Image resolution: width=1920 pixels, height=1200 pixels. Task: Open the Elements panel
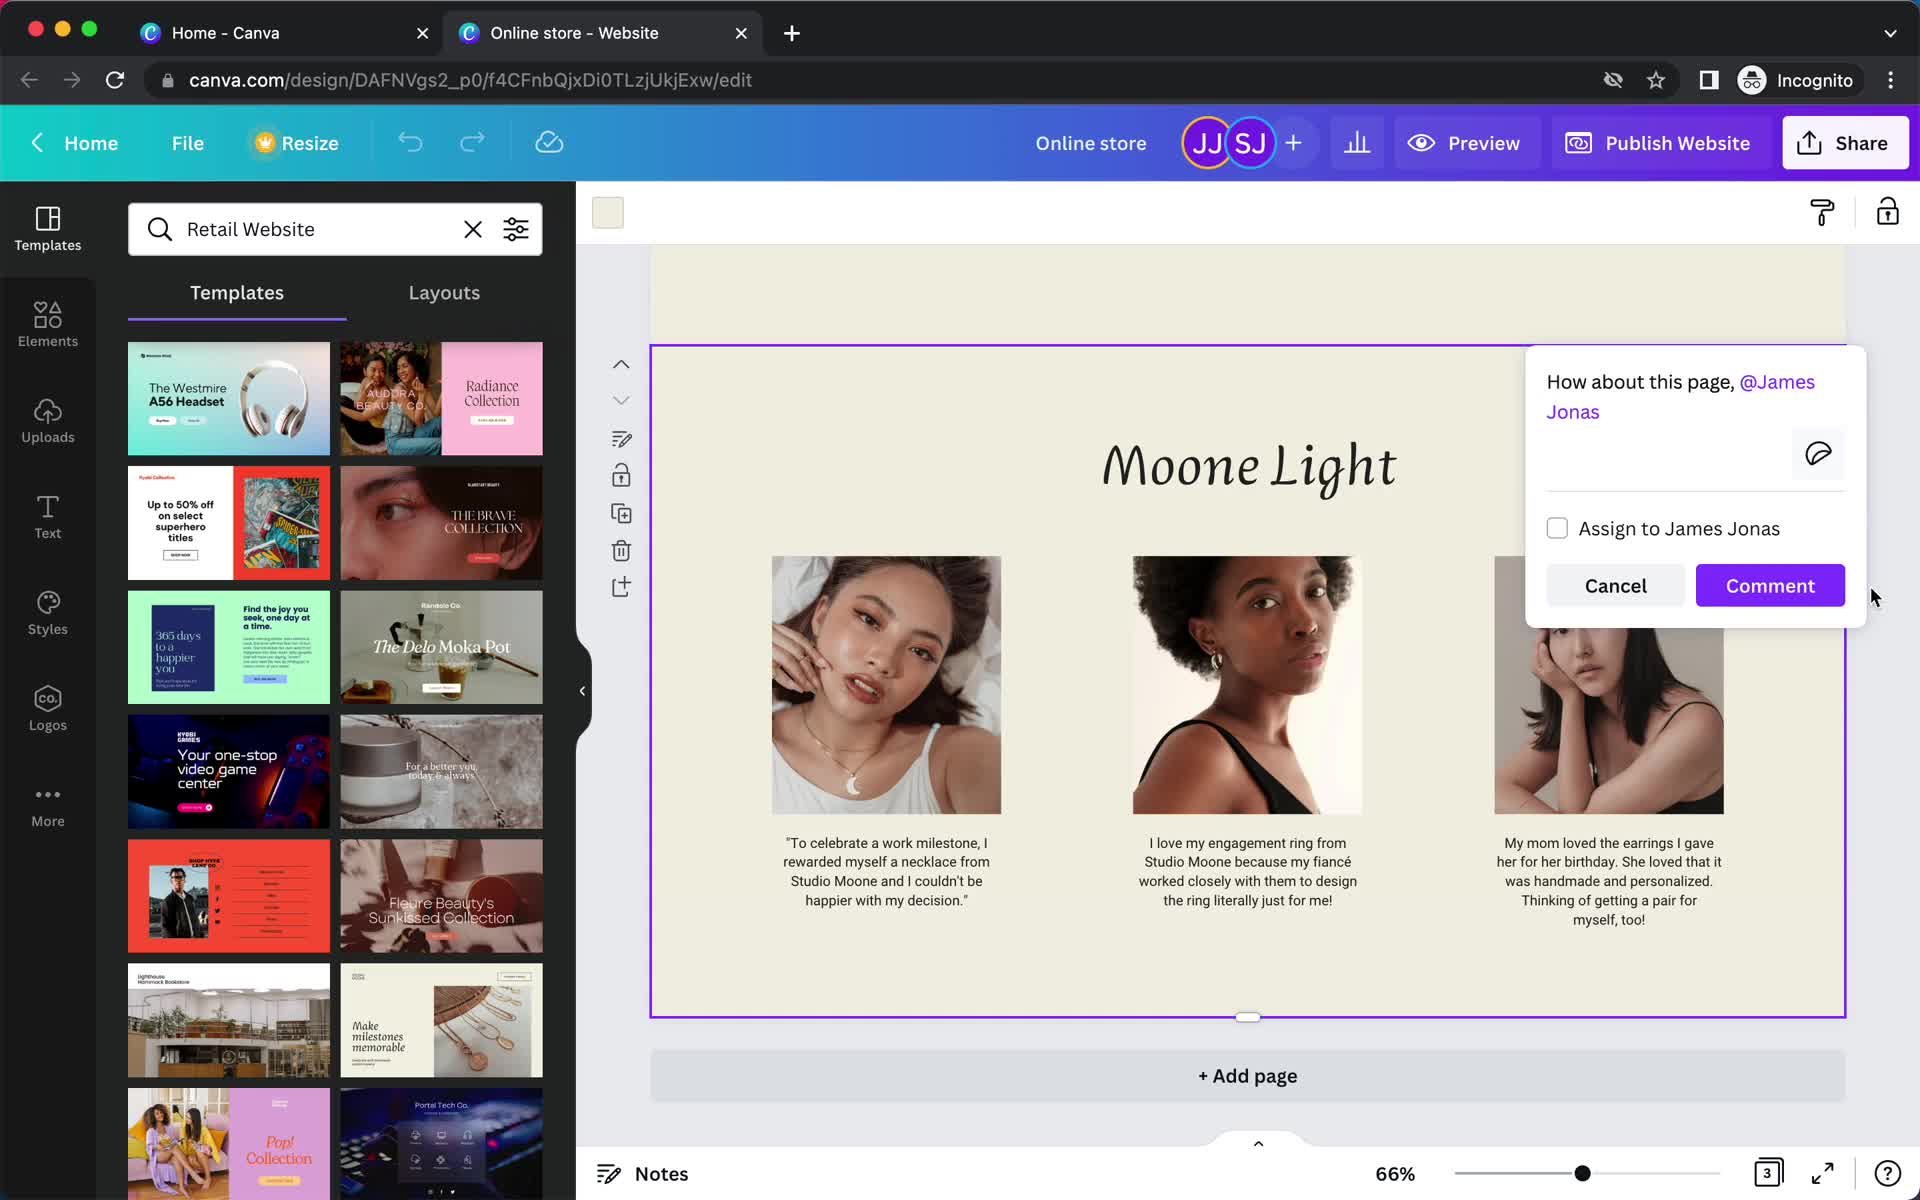coord(47,322)
